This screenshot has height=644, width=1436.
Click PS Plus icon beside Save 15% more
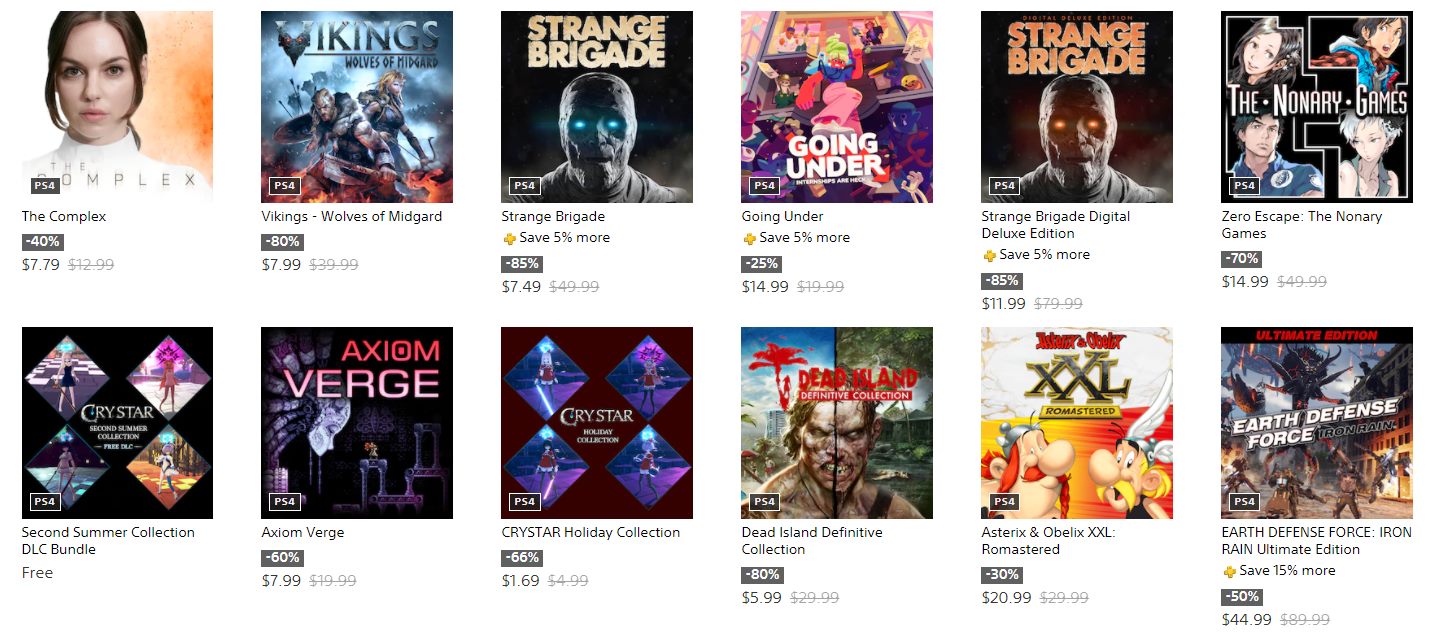1229,572
